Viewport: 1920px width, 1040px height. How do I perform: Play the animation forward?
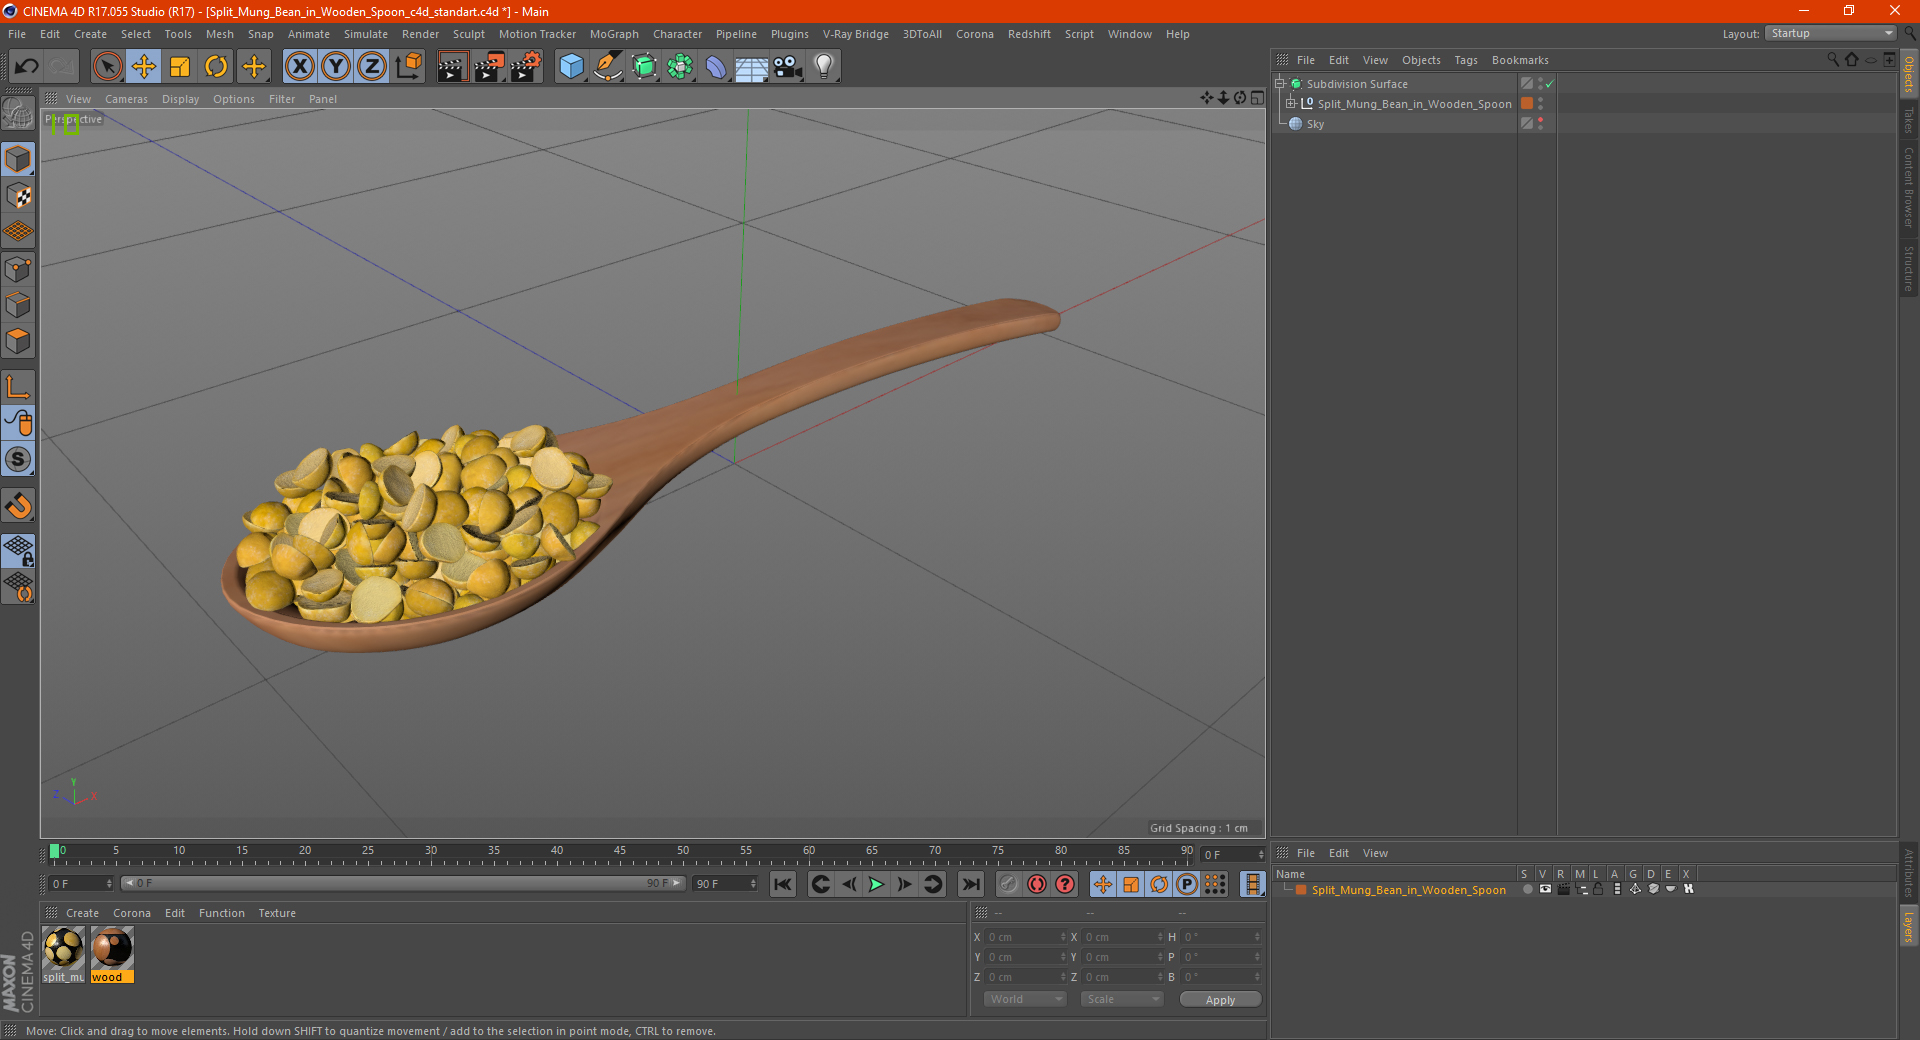coord(876,884)
